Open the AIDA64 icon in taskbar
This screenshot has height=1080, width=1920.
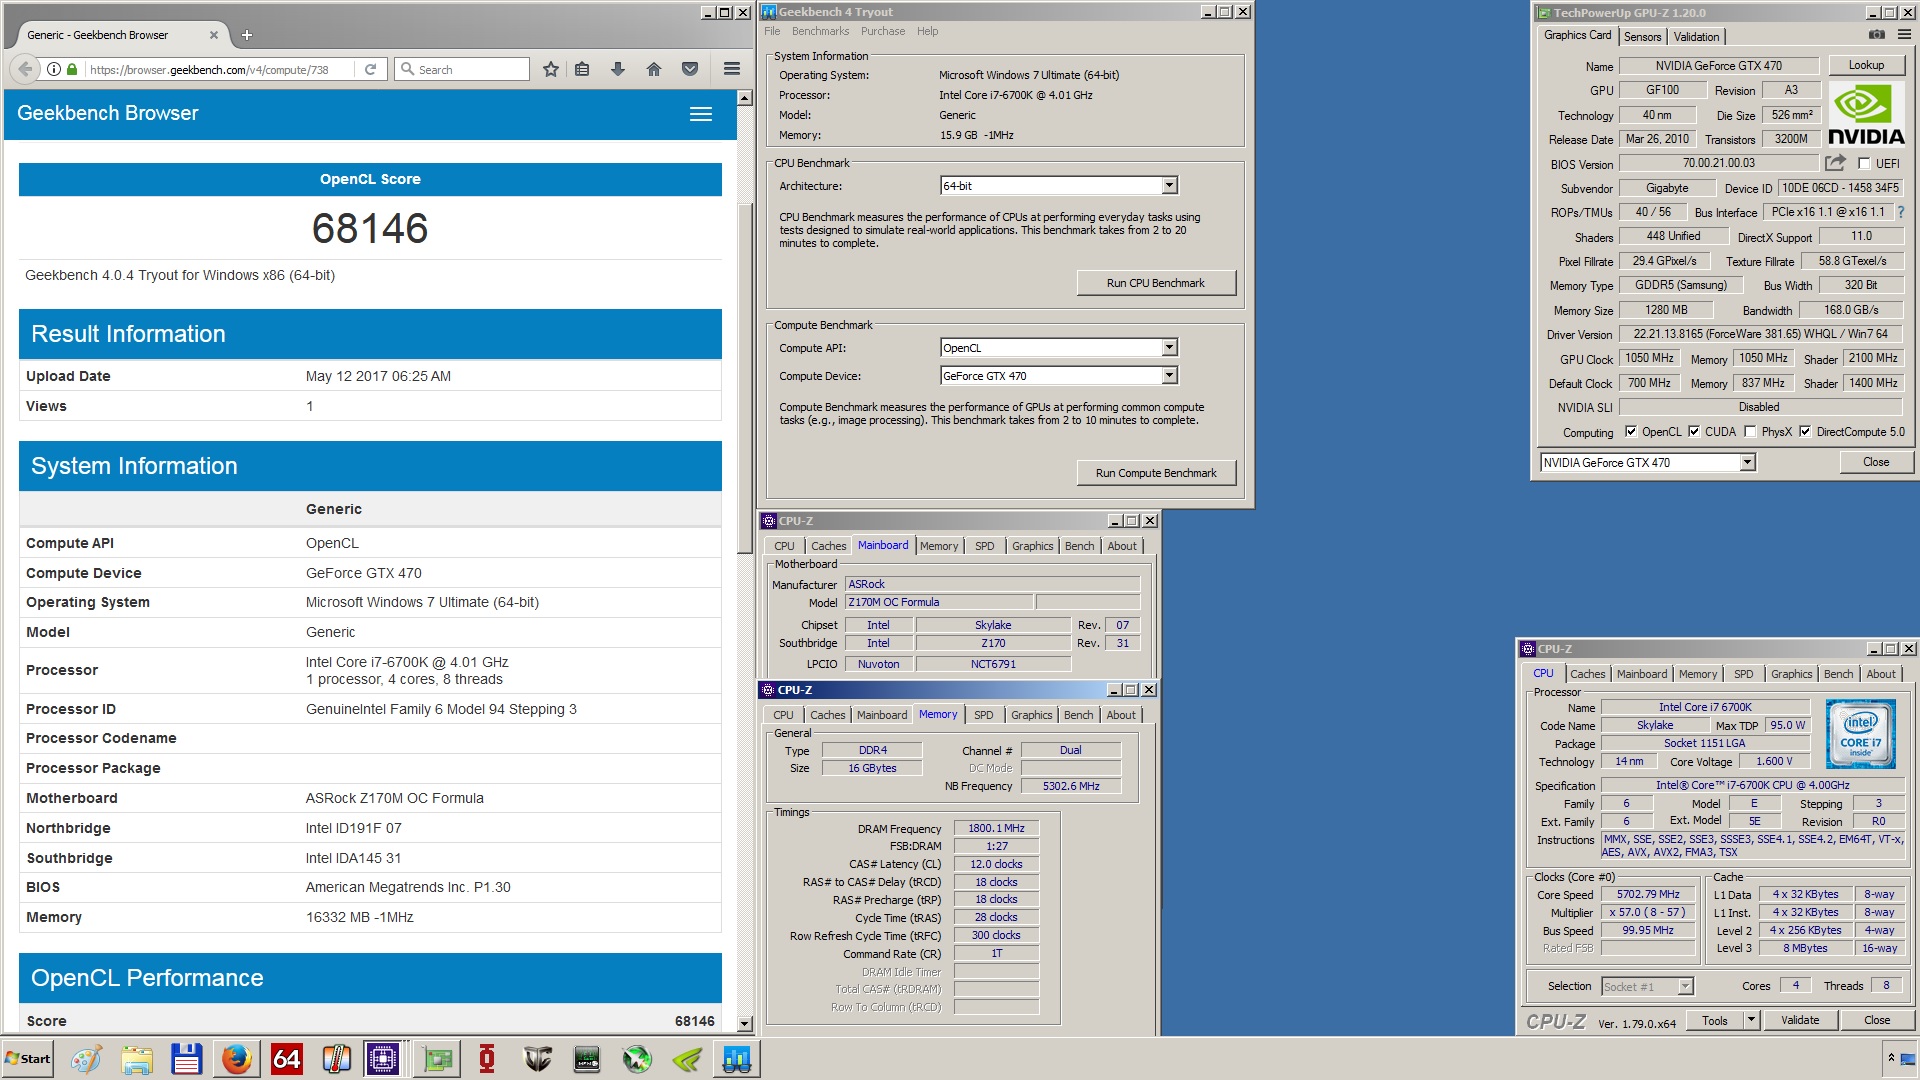[x=287, y=1059]
